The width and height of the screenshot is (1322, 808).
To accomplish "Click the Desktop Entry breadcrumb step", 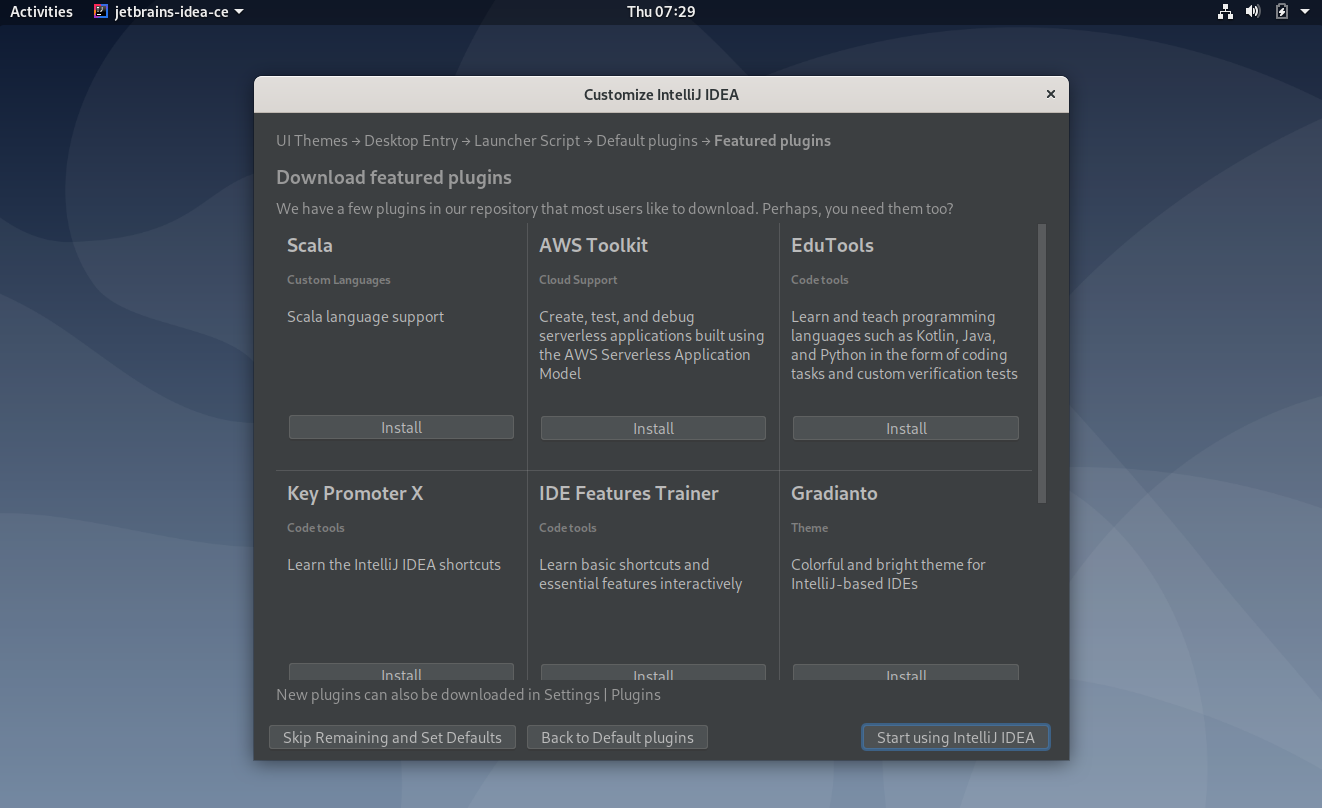I will coord(411,141).
